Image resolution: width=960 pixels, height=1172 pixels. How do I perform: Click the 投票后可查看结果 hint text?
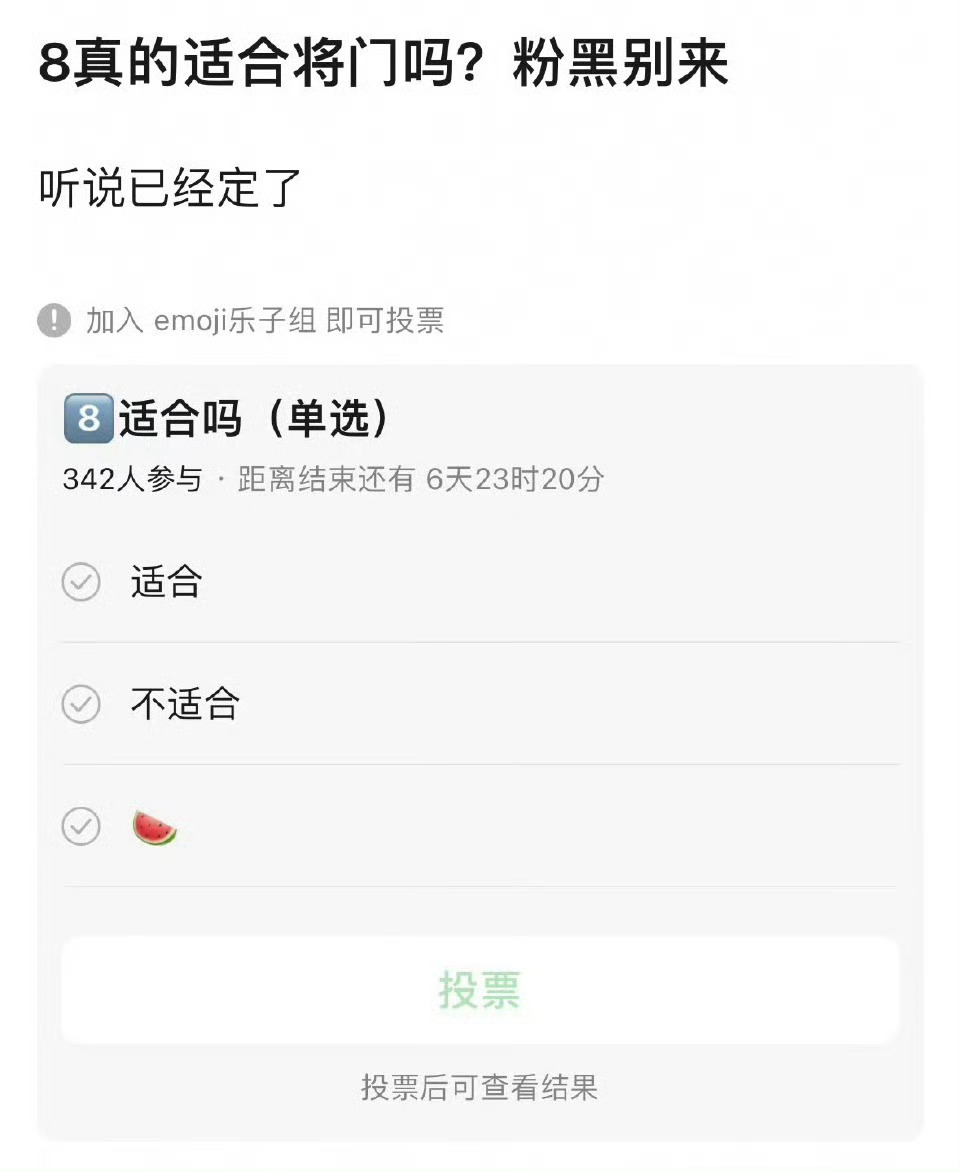(479, 1088)
